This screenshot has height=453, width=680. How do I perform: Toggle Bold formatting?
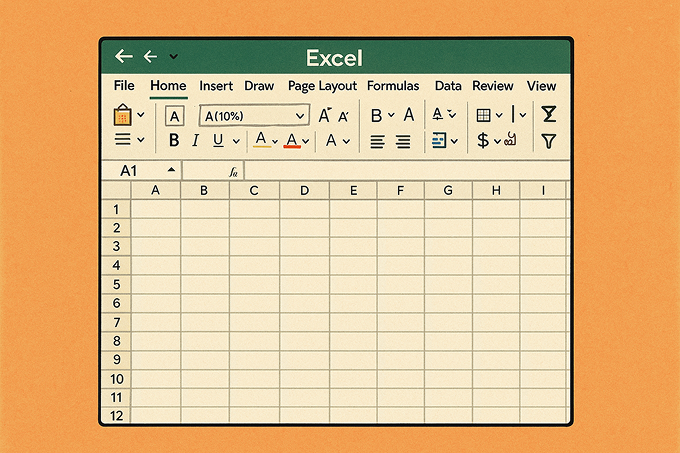(174, 140)
